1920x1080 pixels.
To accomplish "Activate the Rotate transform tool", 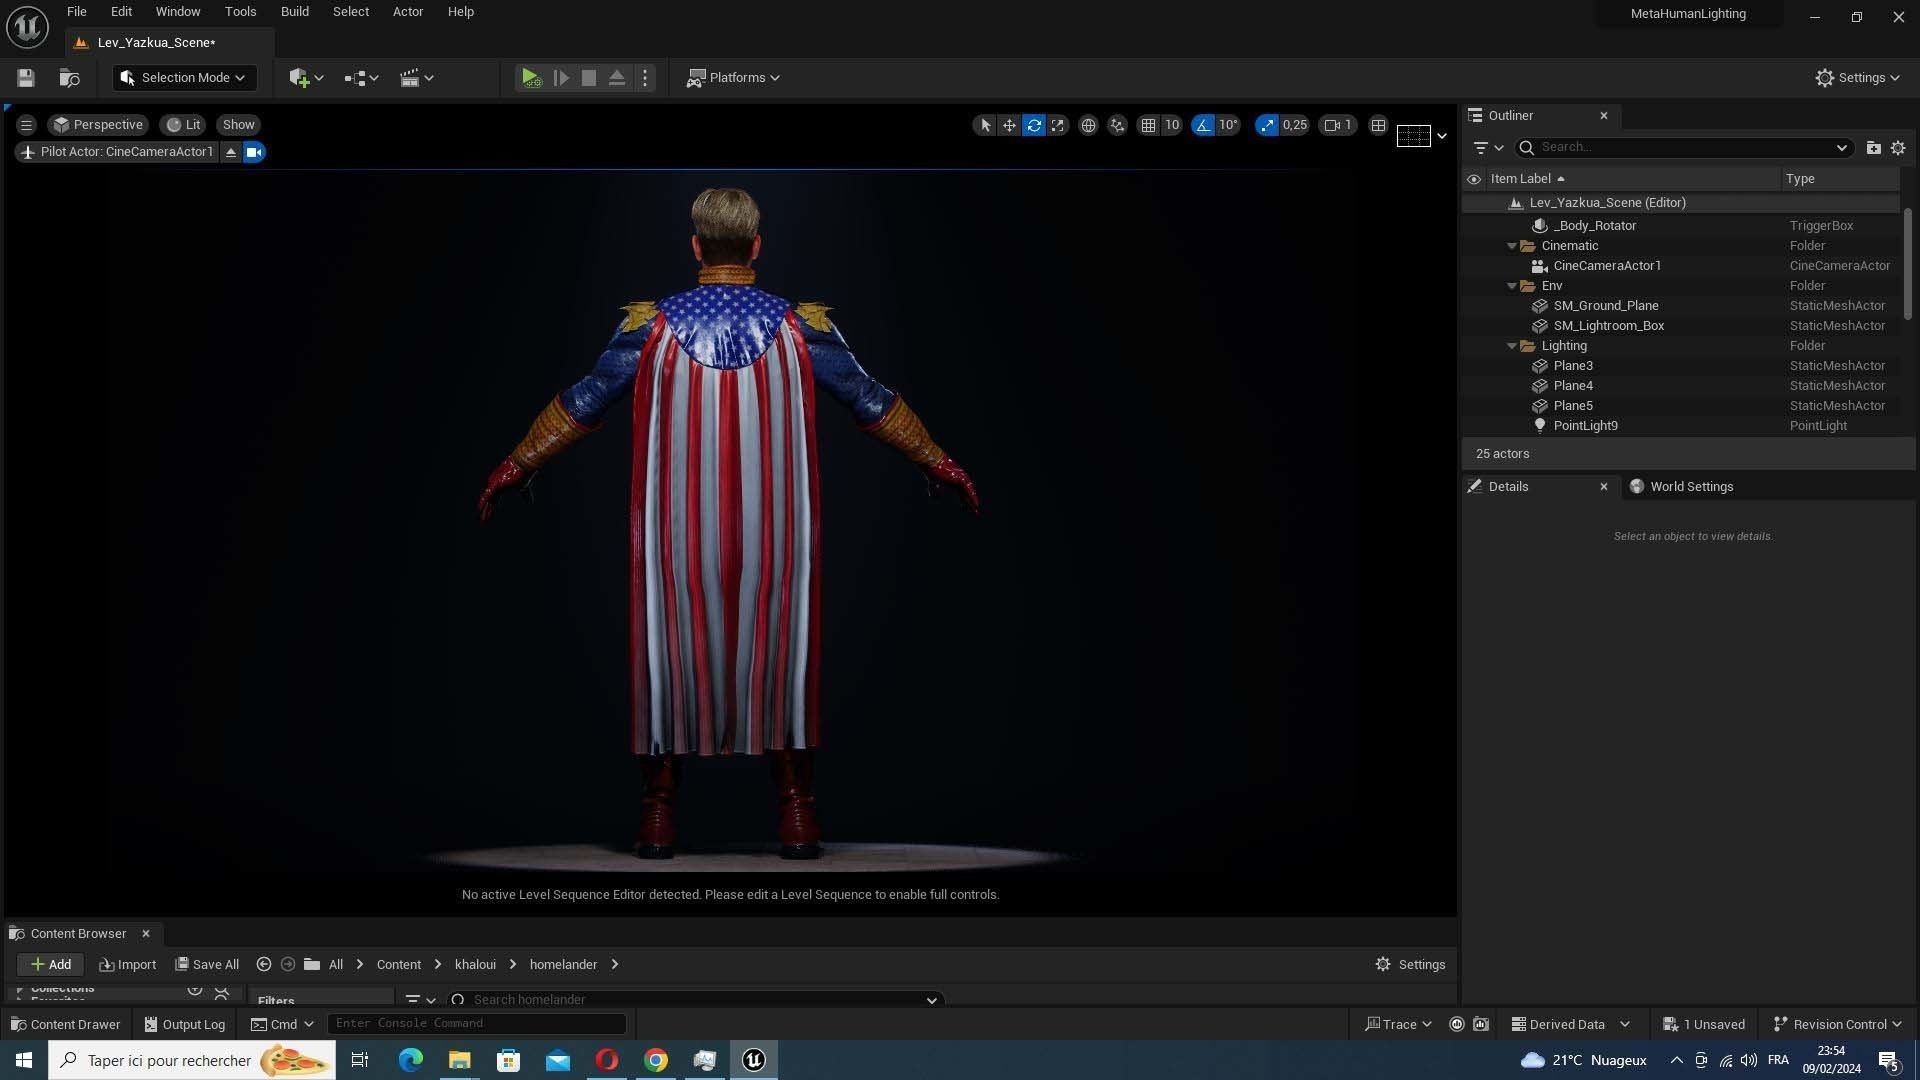I will coord(1034,125).
